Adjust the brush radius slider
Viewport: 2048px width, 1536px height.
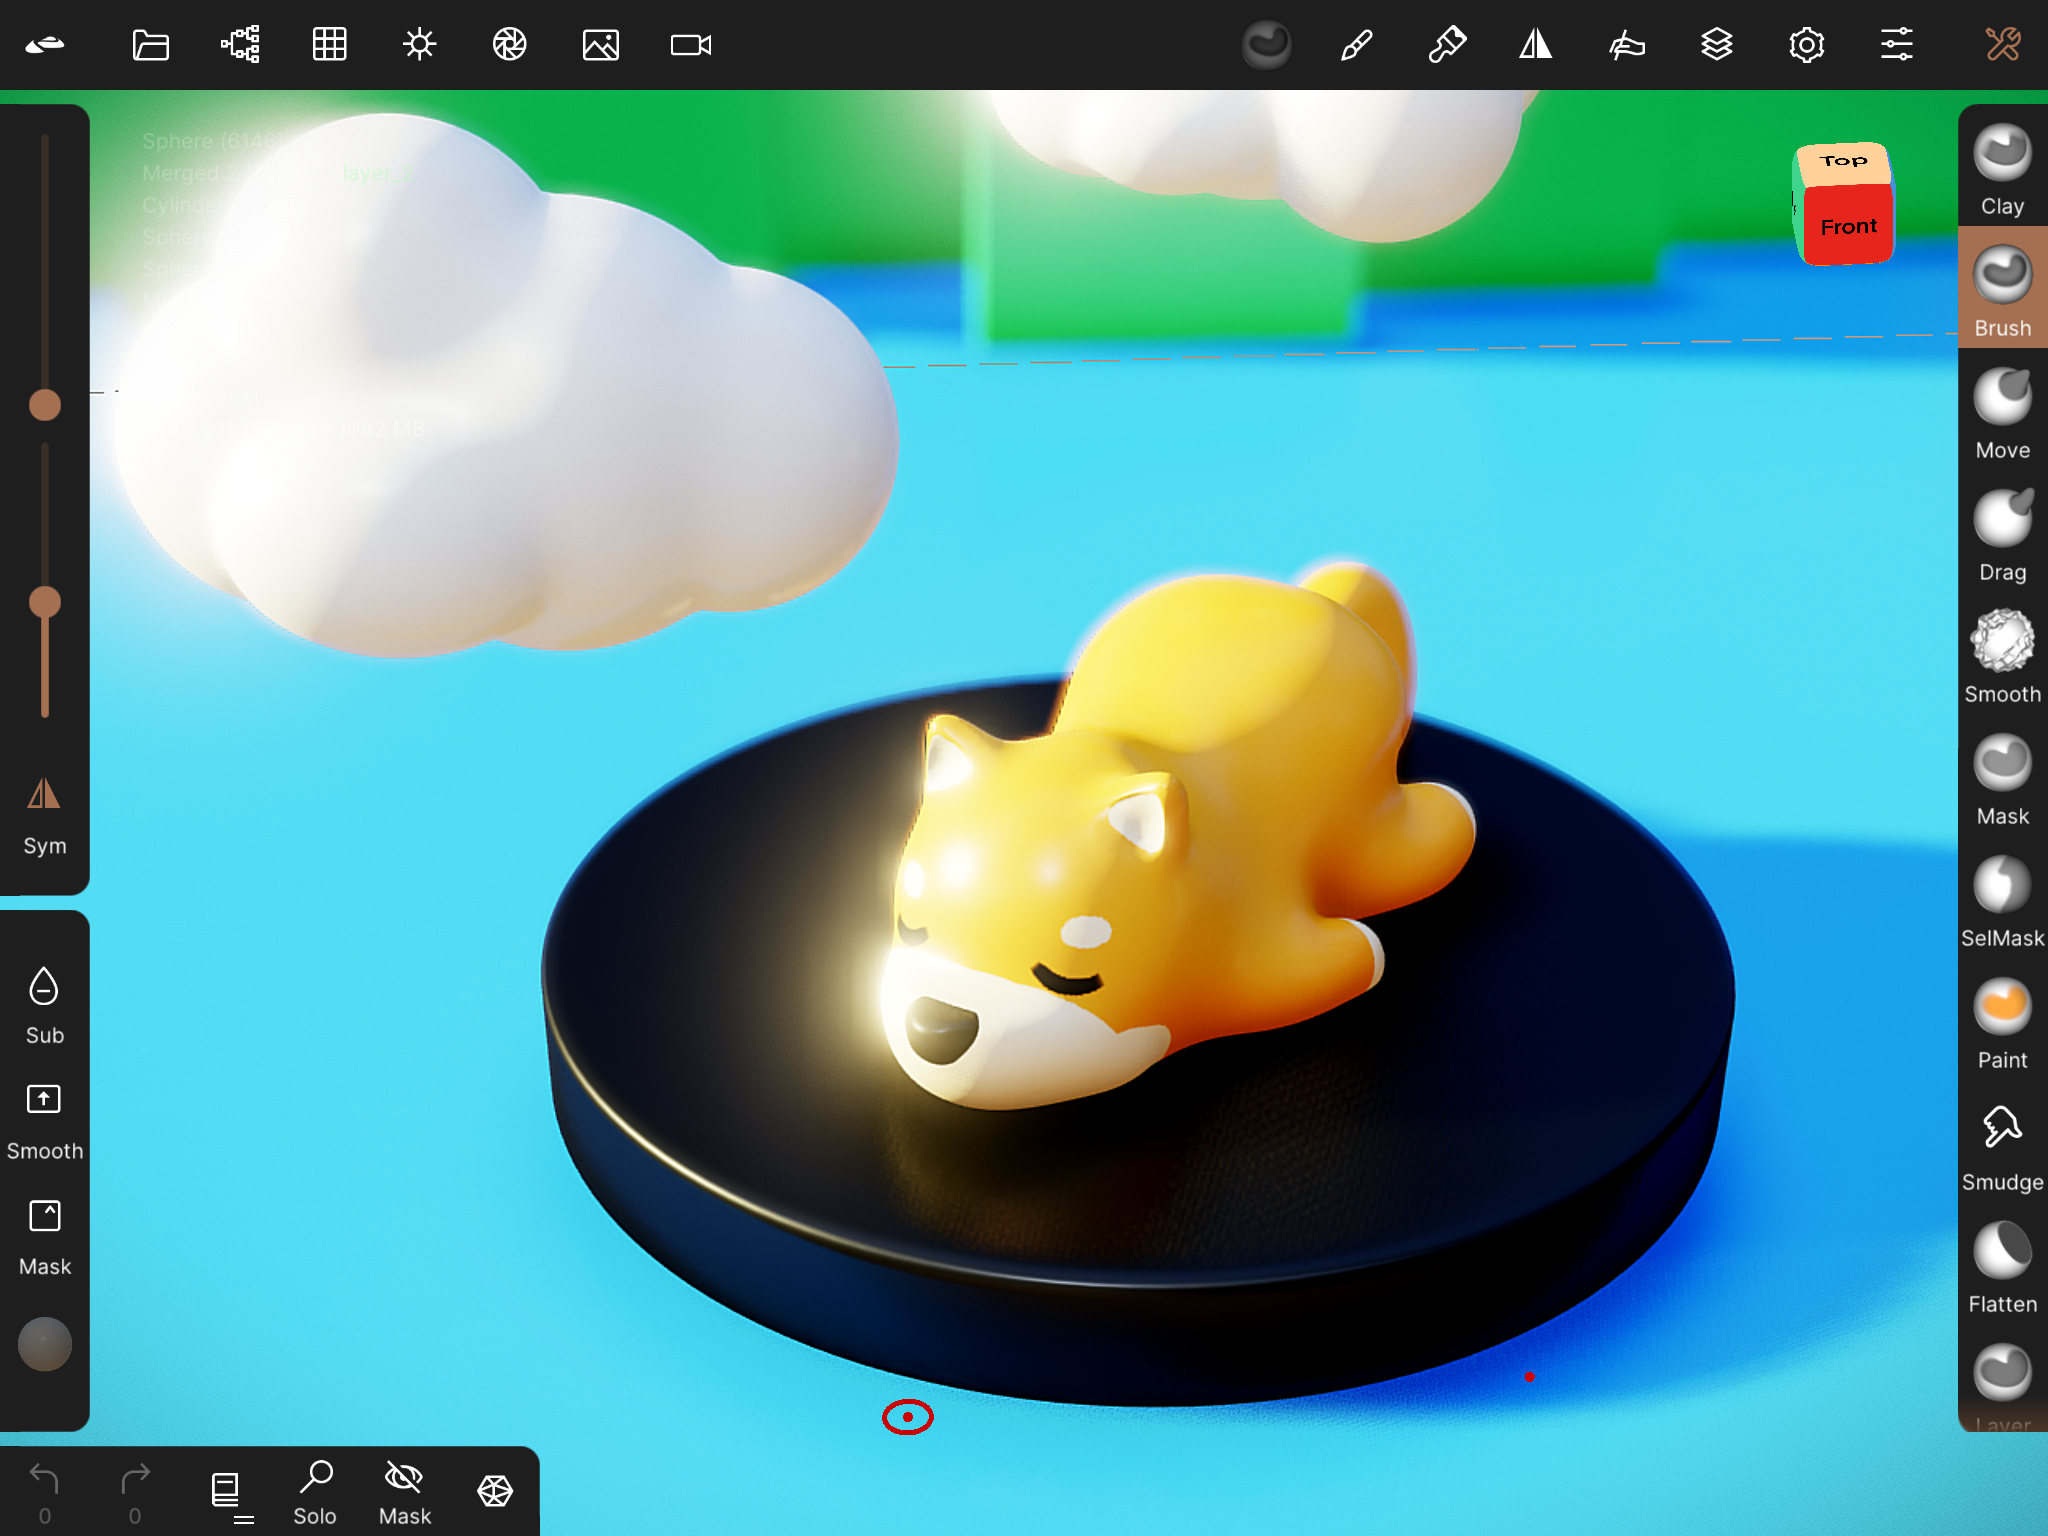click(x=44, y=405)
